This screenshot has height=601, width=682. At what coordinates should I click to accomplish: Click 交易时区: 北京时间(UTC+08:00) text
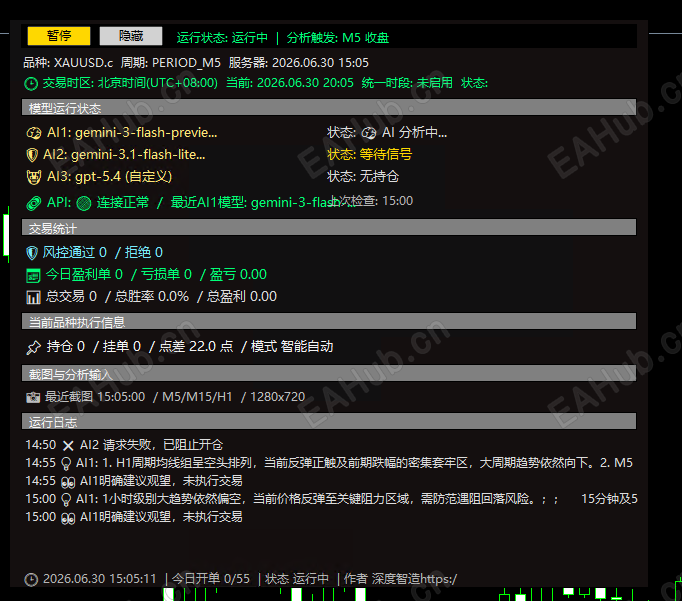point(130,83)
